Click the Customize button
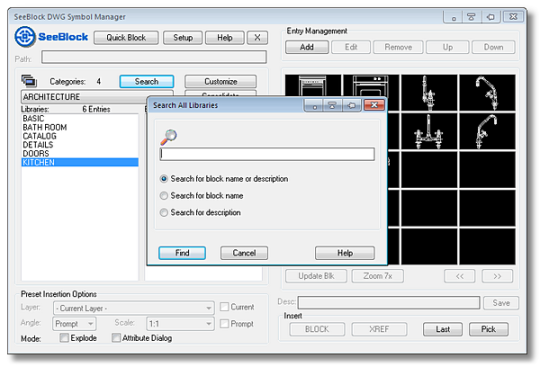540x367 pixels. point(221,82)
